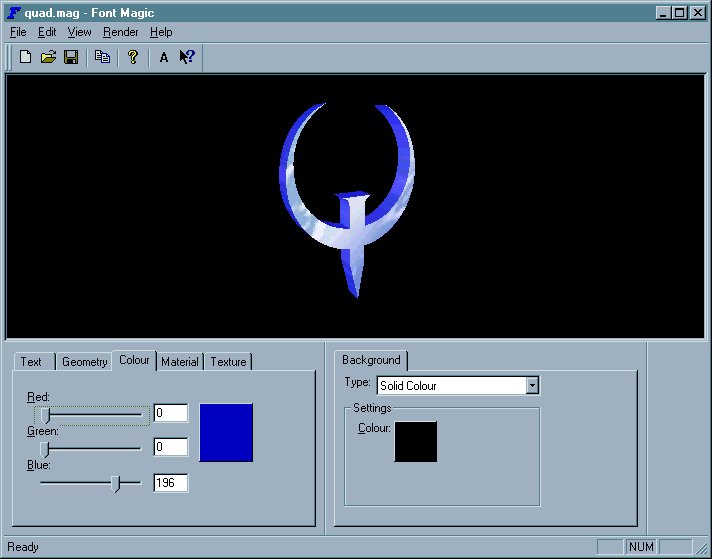Open the View menu
Viewport: 712px width, 559px height.
tap(79, 32)
